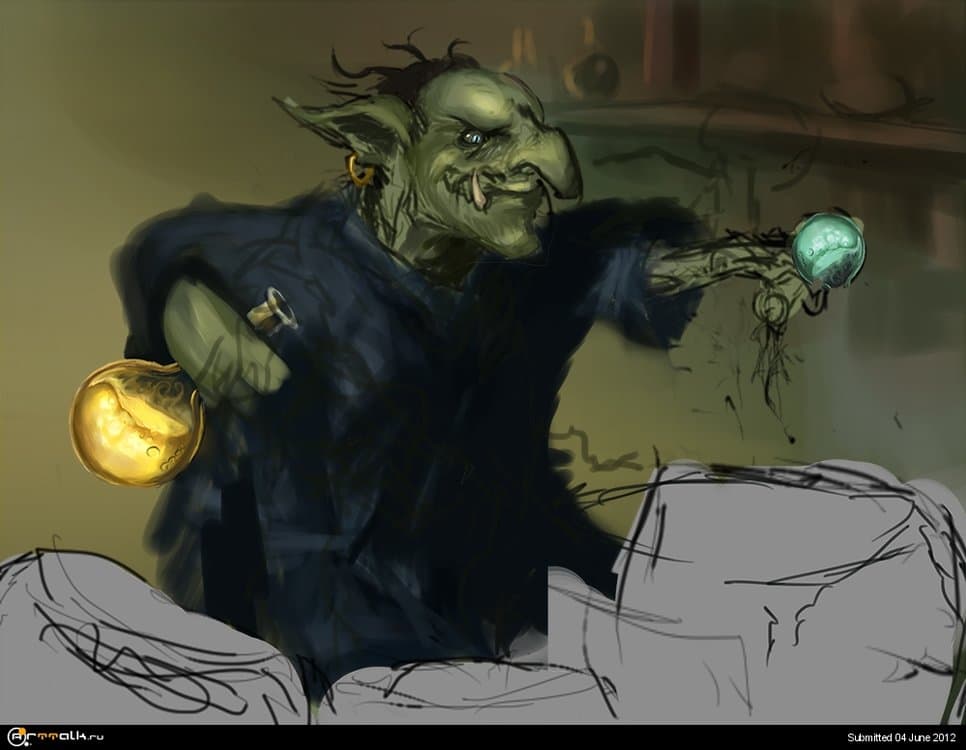Screen dimensions: 966x750
Task: Click the goblin's gold earring
Action: tap(359, 166)
